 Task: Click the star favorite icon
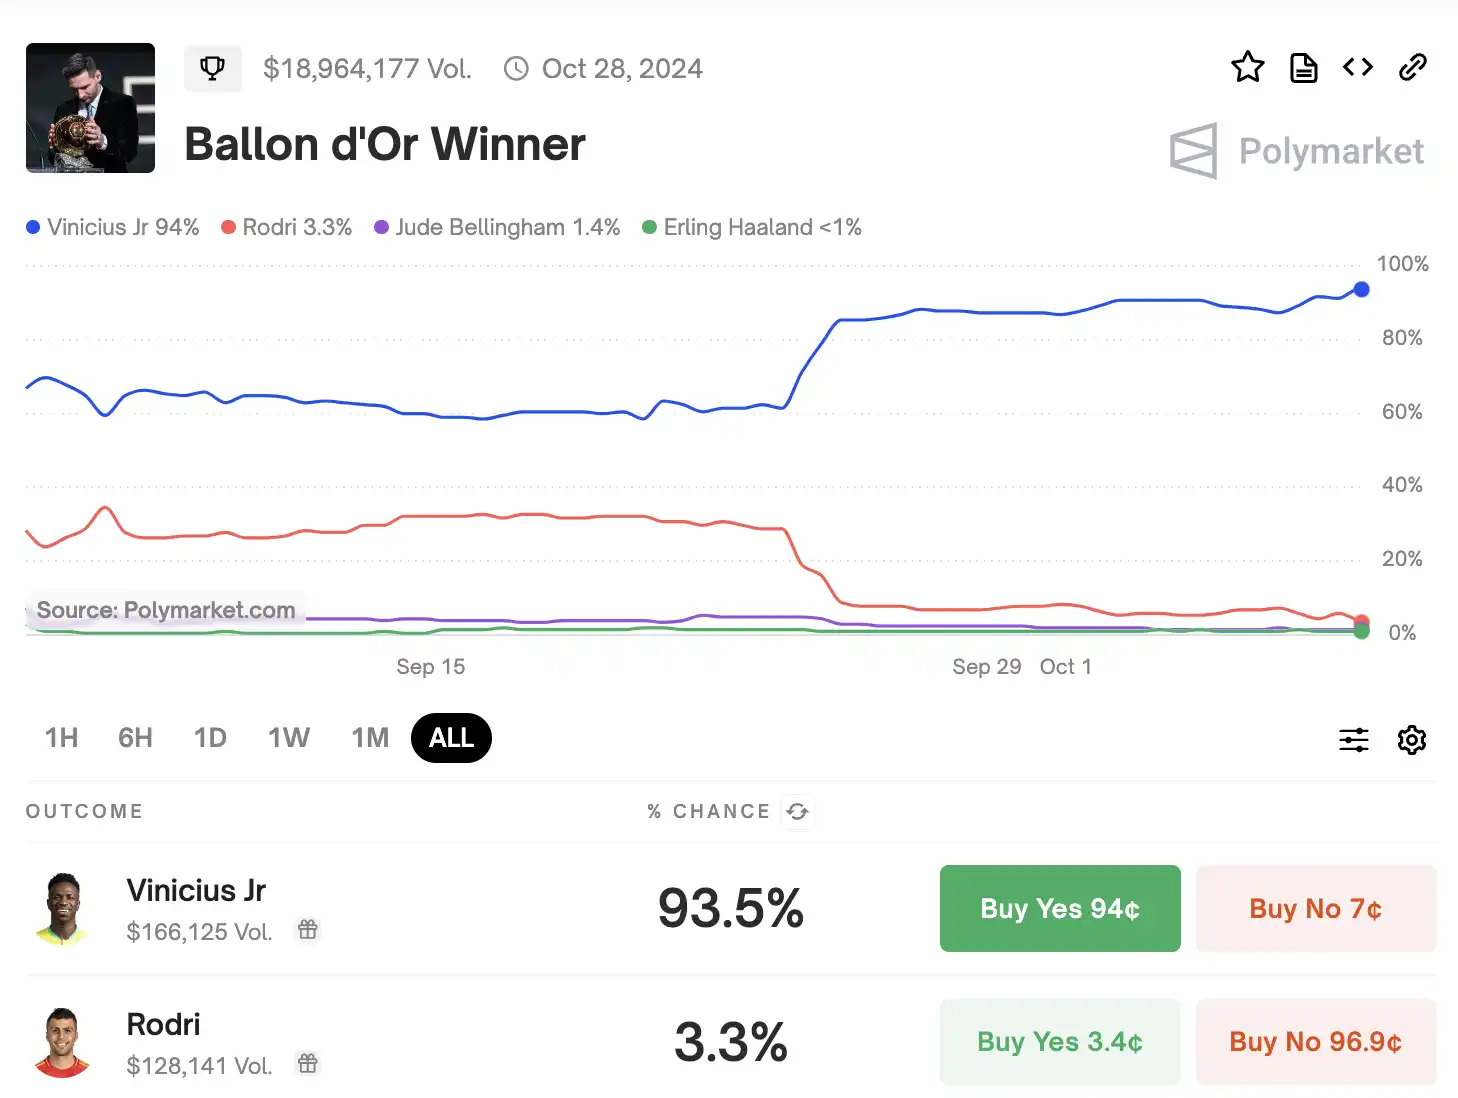pyautogui.click(x=1247, y=68)
